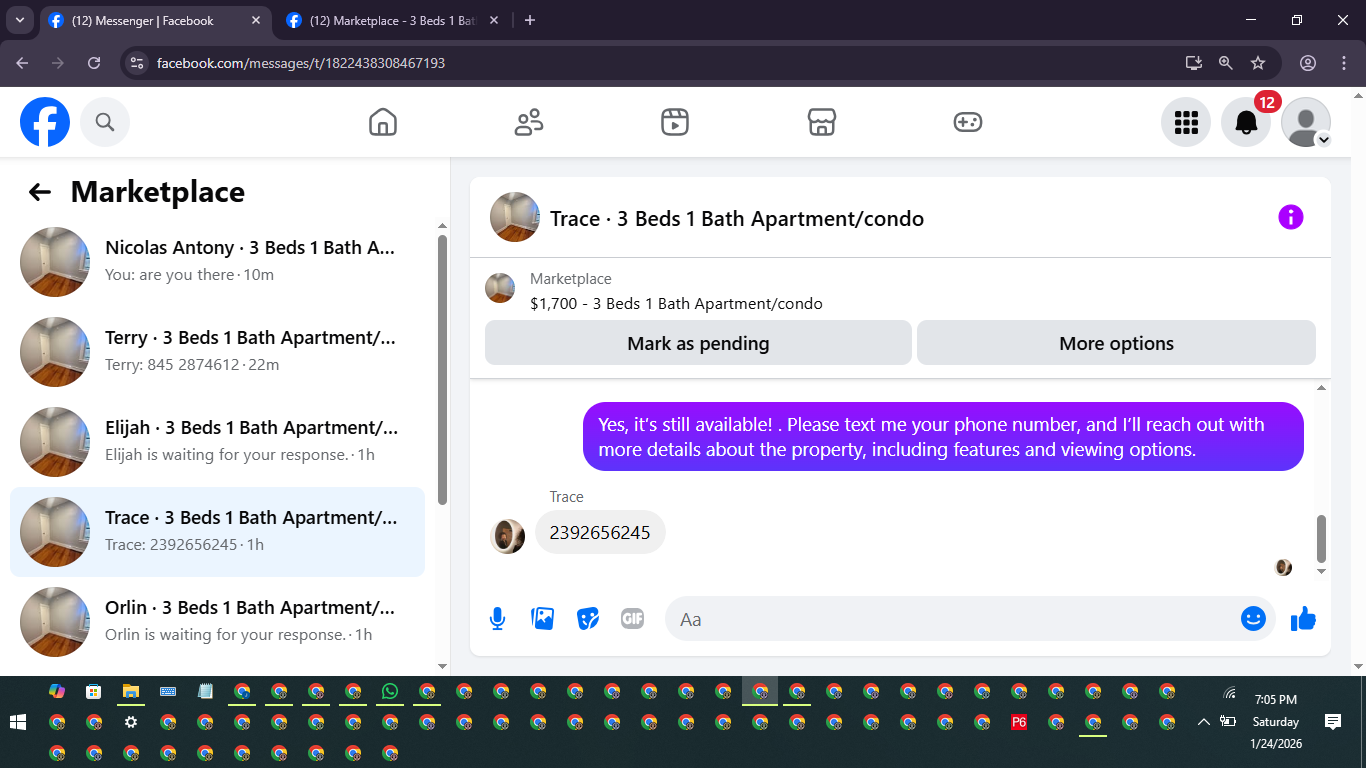Open Notifications bell with 12 badge
1366x768 pixels.
point(1246,122)
